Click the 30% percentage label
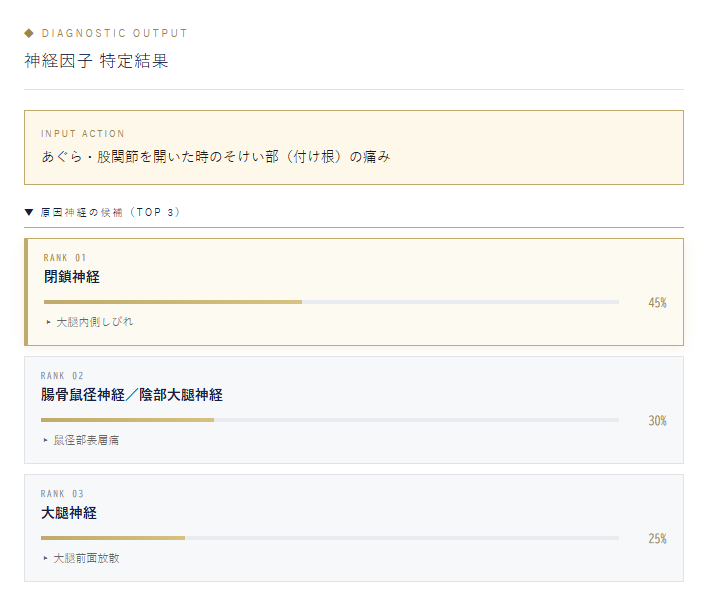Screen dimensions: 709x594 [x=657, y=420]
